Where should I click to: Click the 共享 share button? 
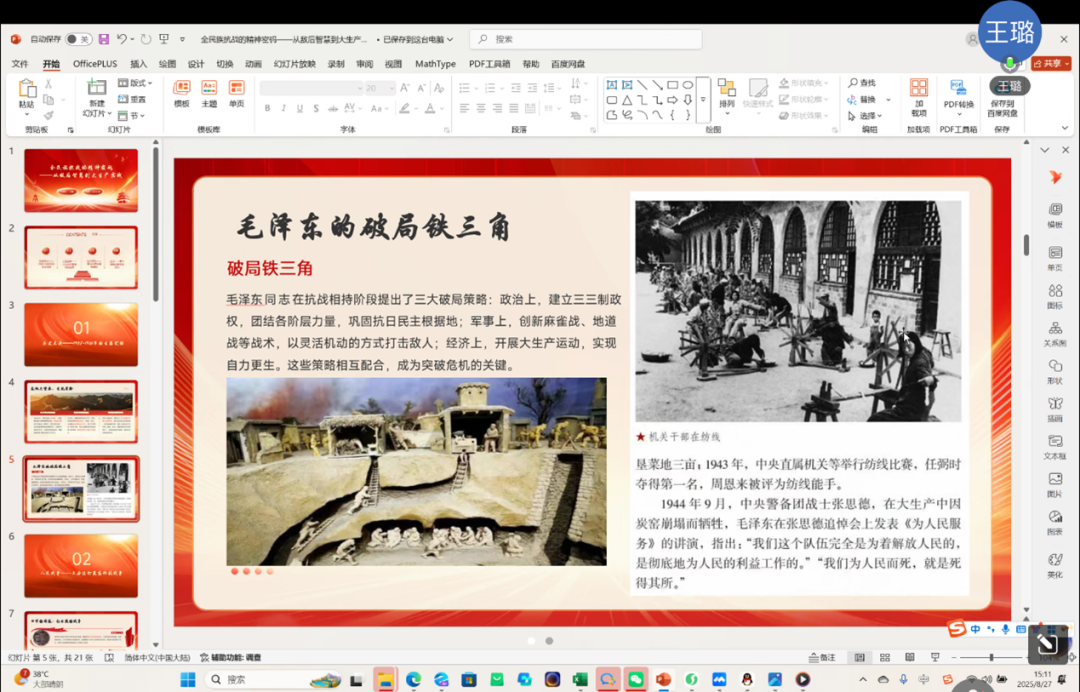click(x=1052, y=63)
